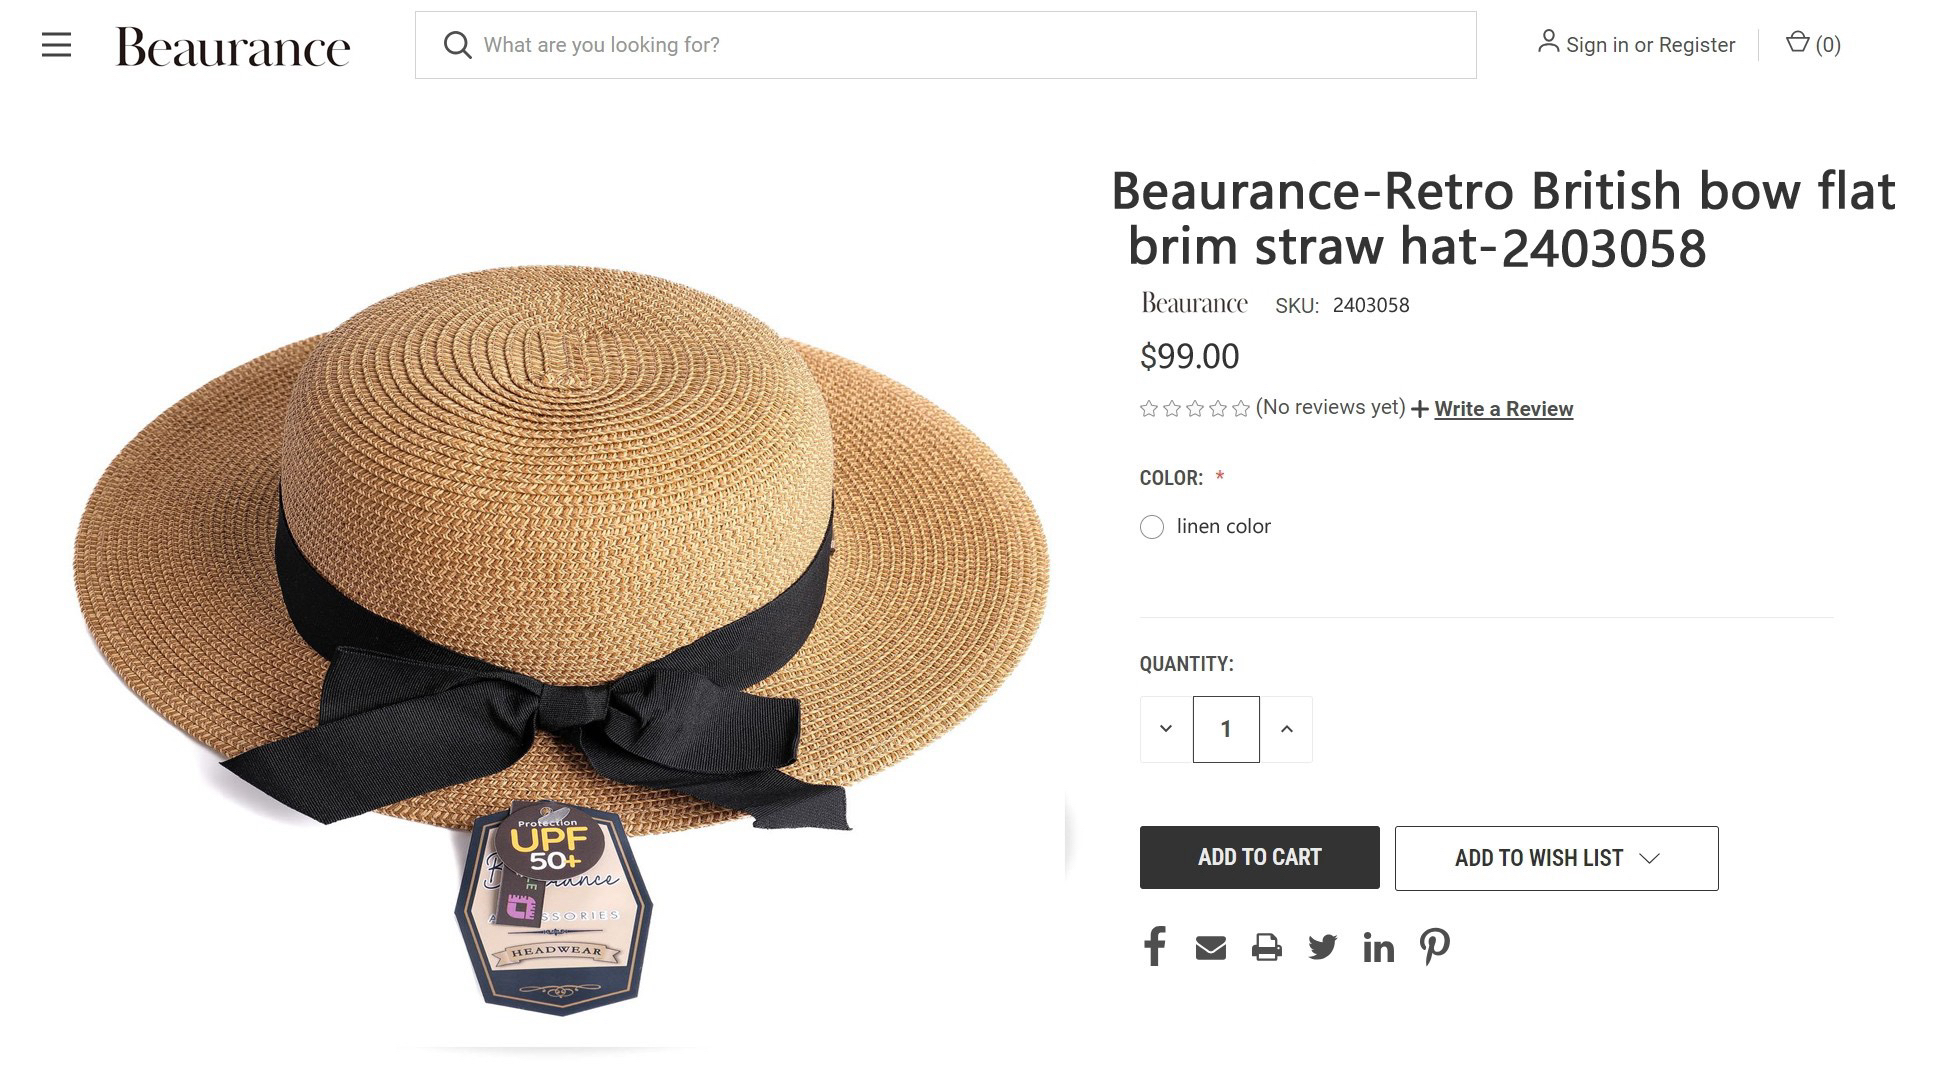Click the quantity number field
1944x1065 pixels.
pyautogui.click(x=1226, y=729)
